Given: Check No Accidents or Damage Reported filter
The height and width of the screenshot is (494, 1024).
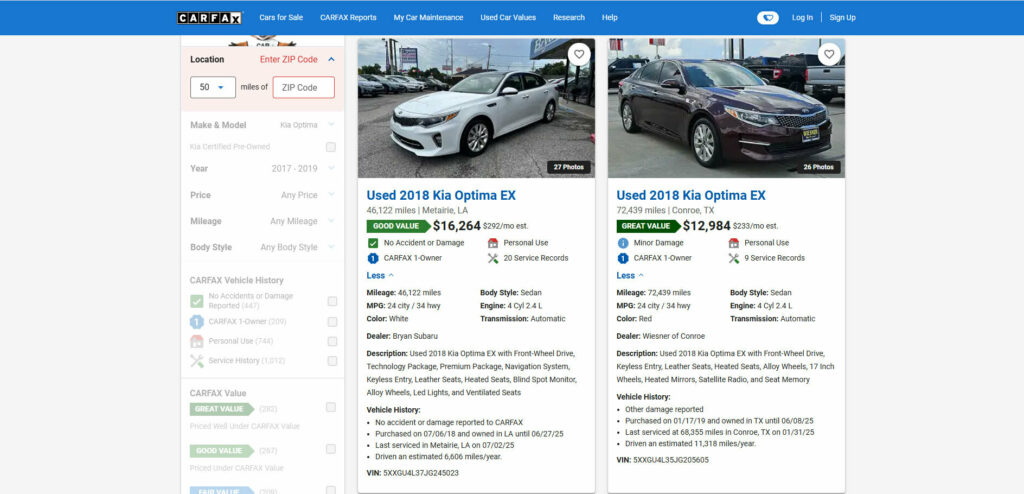Looking at the screenshot, I should click(332, 301).
